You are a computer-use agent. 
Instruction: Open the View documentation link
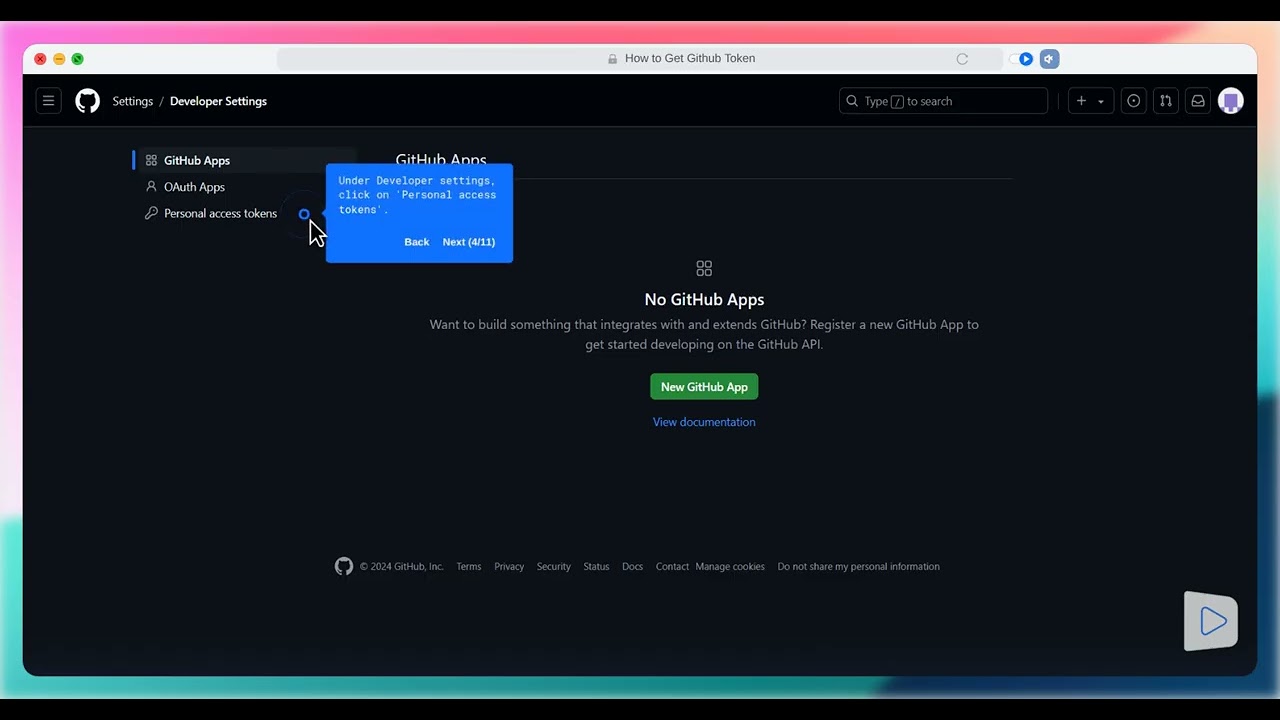tap(704, 422)
